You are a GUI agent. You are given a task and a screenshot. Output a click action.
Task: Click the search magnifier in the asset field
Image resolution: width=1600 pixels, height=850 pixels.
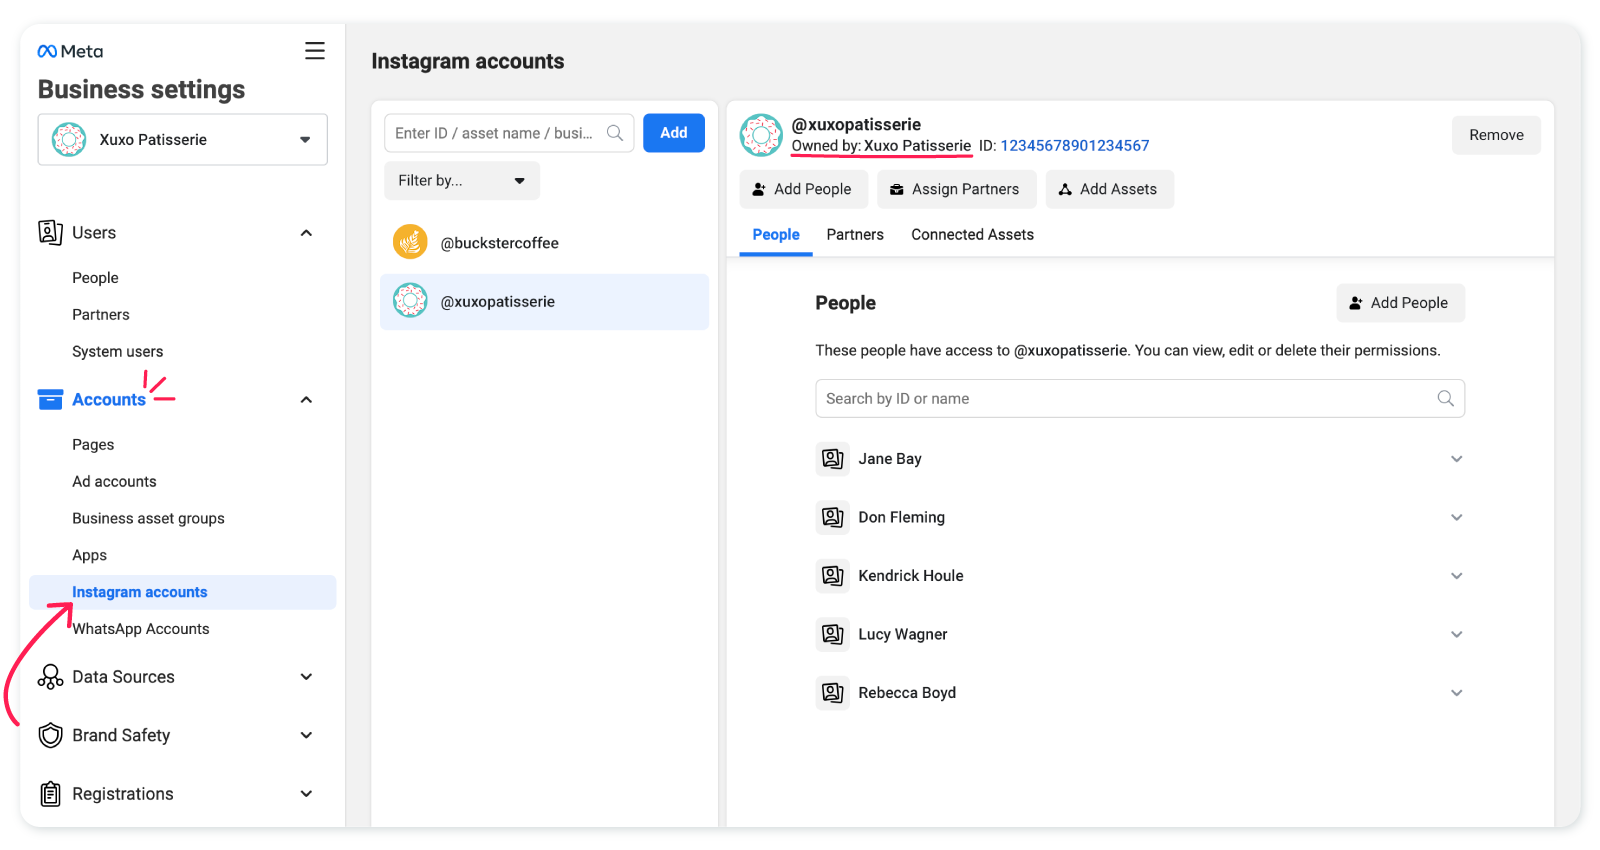pos(615,133)
